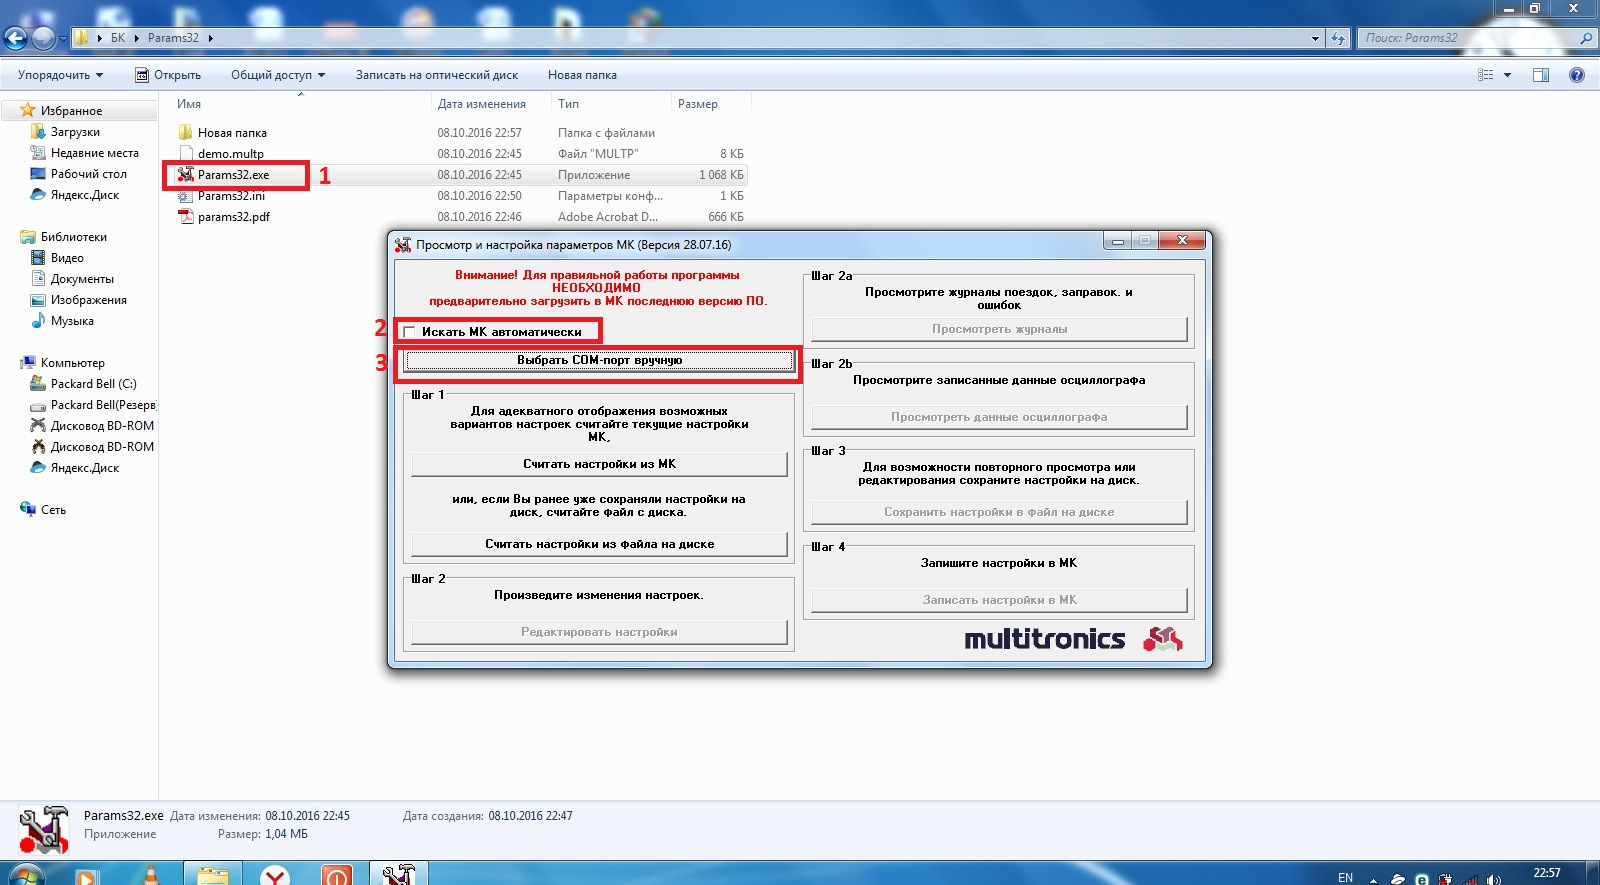Open Компьютер in the navigation pane
The width and height of the screenshot is (1600, 885).
tap(72, 363)
